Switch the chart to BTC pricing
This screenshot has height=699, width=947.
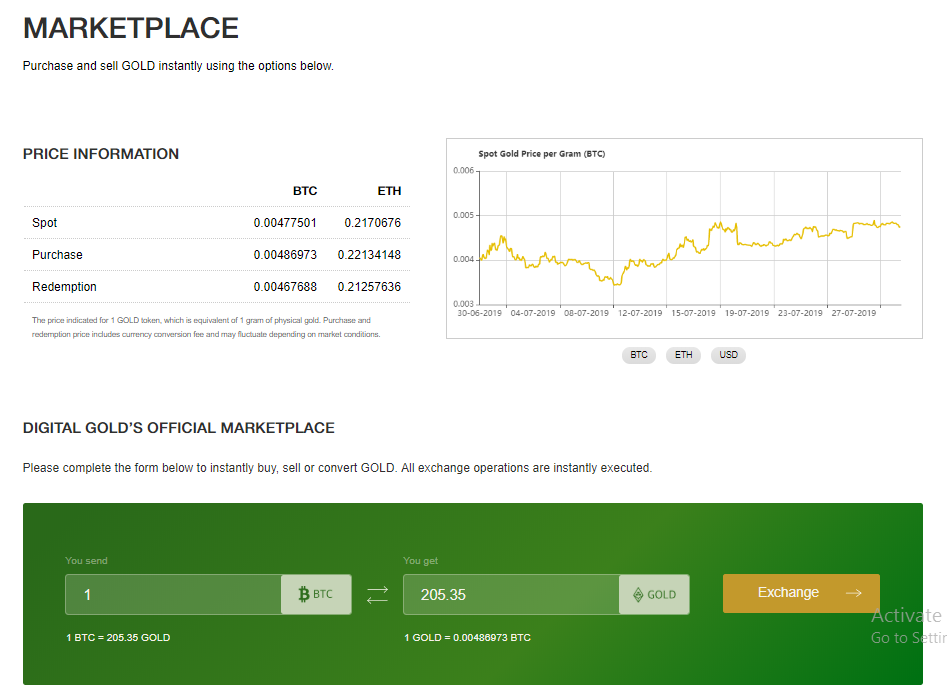click(x=639, y=355)
